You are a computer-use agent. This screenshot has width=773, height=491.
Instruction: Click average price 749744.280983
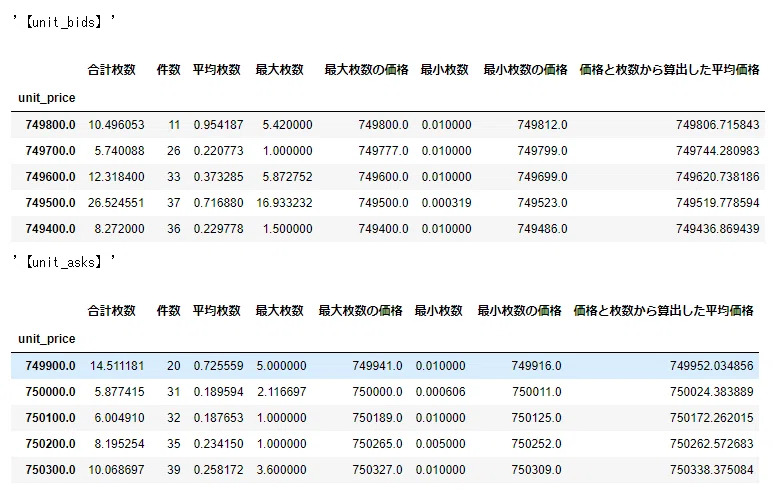(718, 151)
